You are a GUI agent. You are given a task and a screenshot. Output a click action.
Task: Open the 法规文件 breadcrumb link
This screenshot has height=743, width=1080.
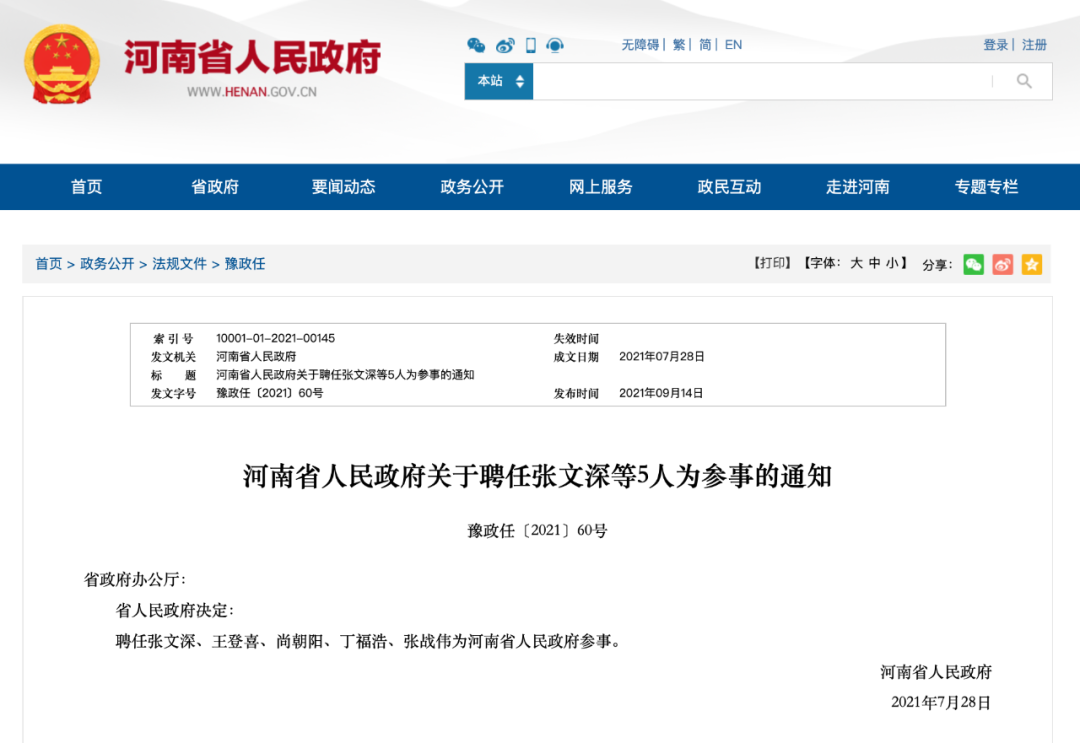(x=179, y=264)
